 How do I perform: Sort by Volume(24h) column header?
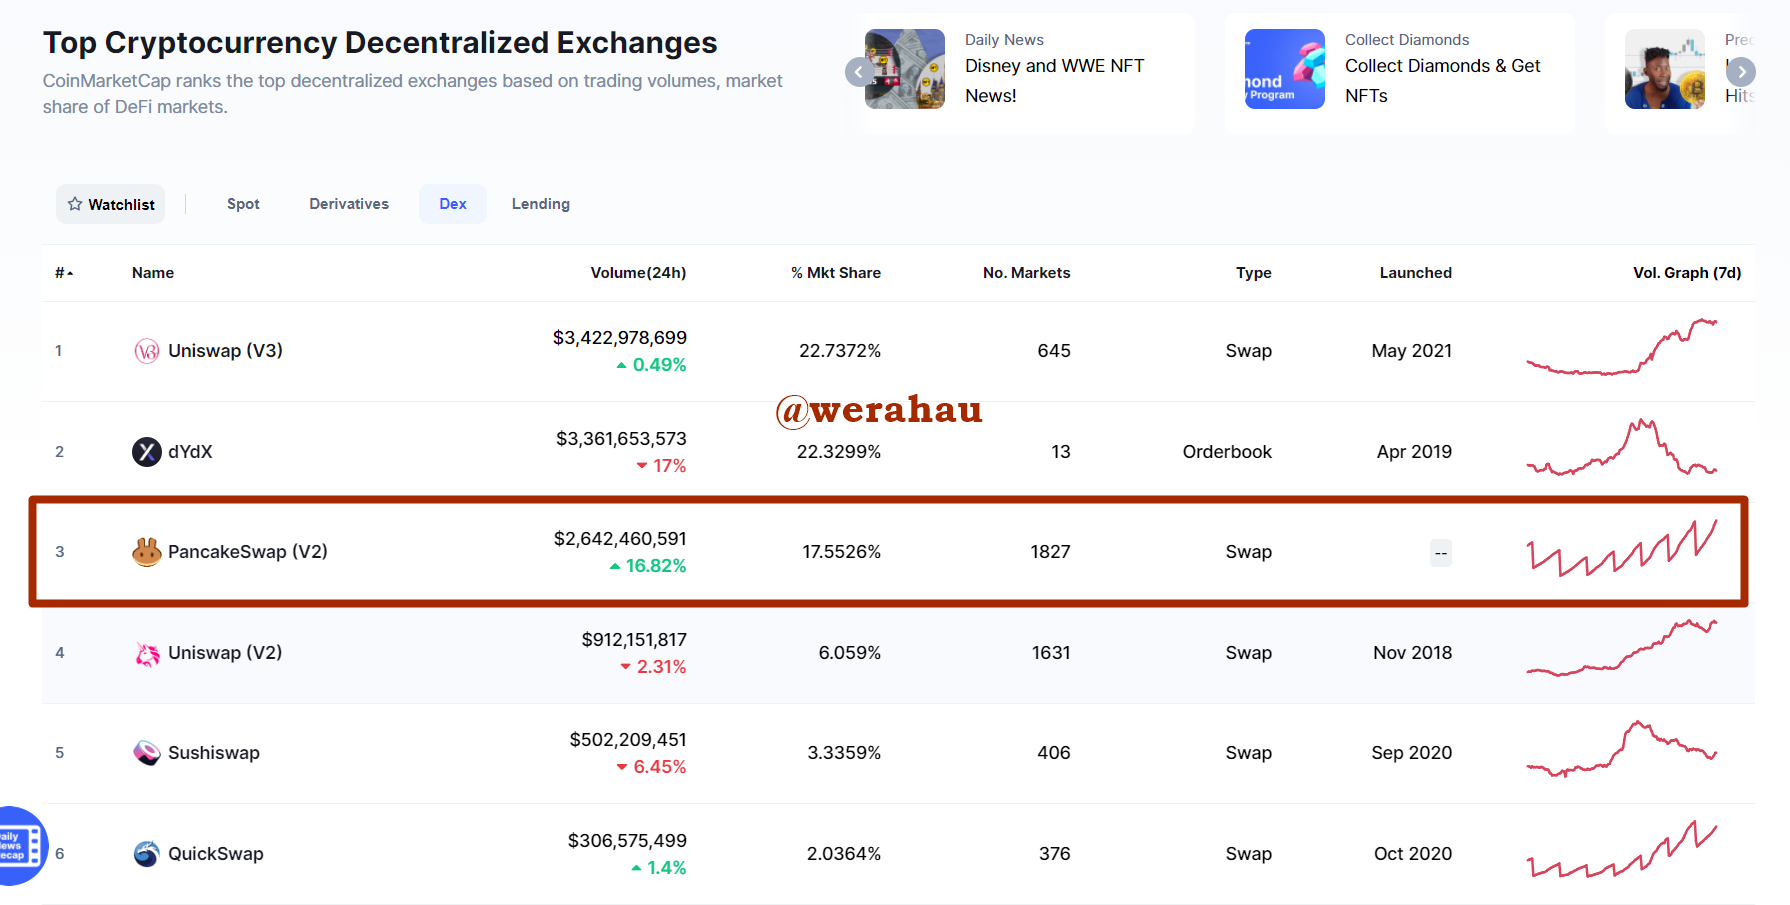(638, 273)
